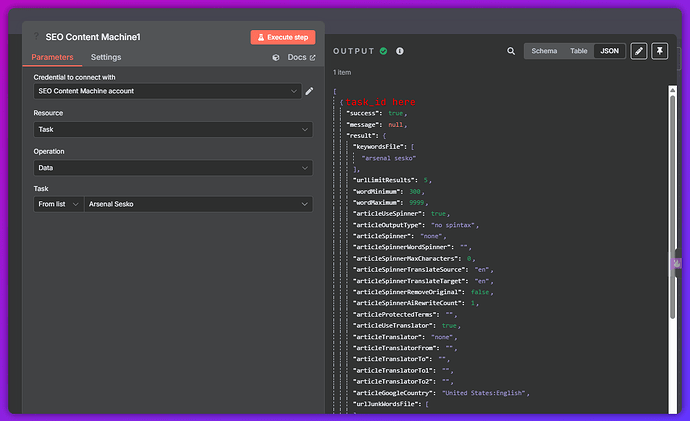This screenshot has height=421, width=690.
Task: Click the "articleSpinnerAiRewriteCount" key
Action: pos(410,303)
